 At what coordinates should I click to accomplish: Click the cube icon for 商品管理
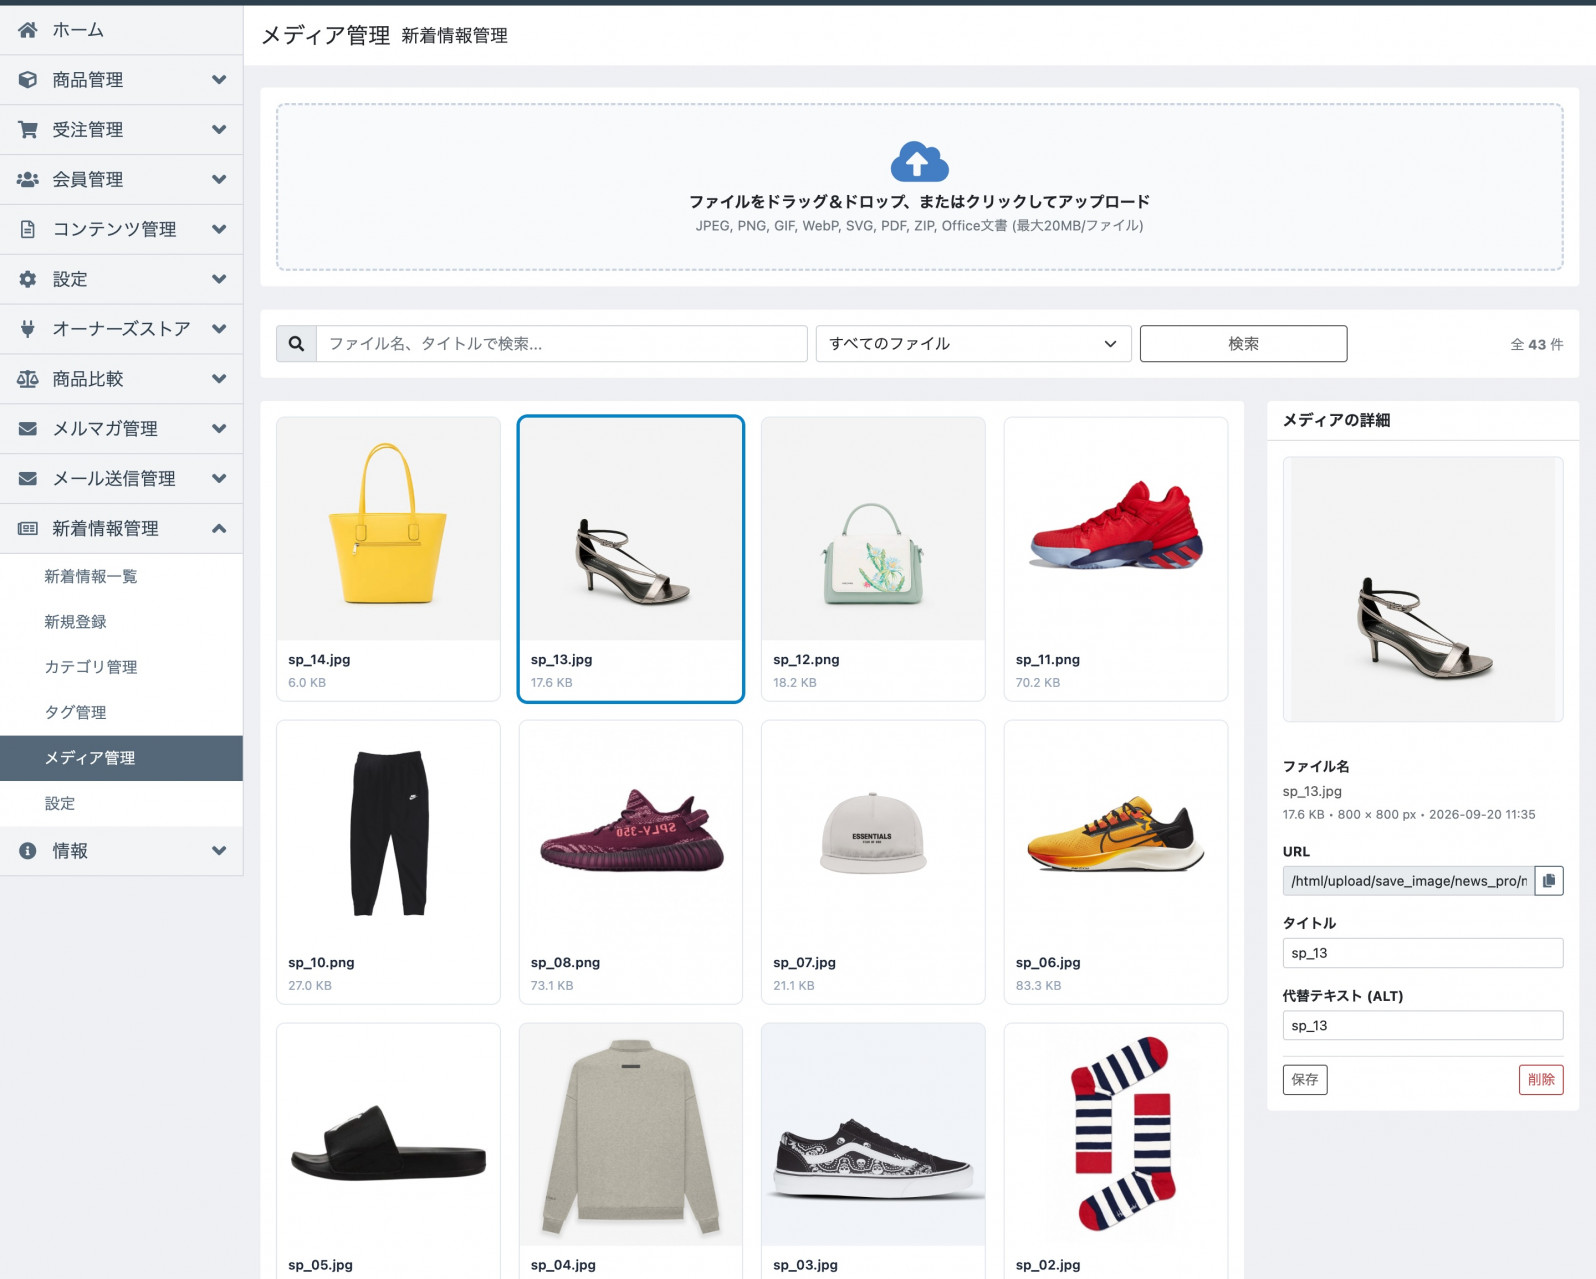pos(28,80)
